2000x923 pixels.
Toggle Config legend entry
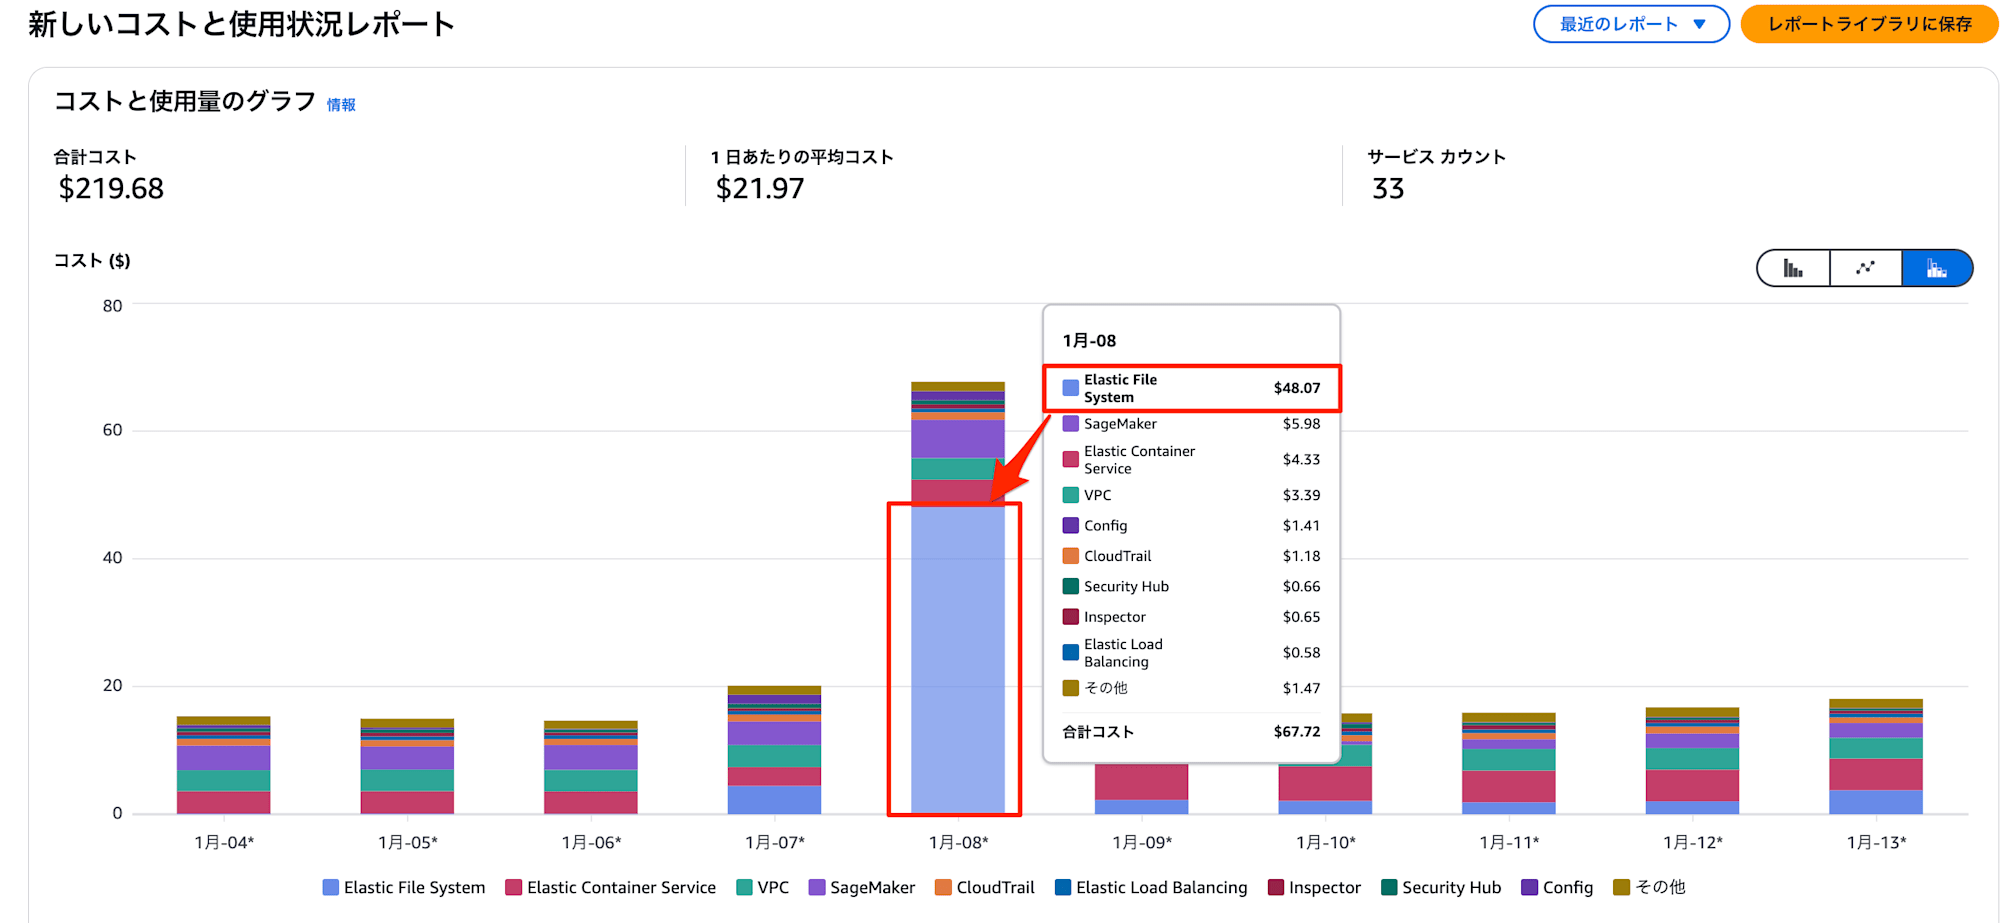coord(1557,887)
